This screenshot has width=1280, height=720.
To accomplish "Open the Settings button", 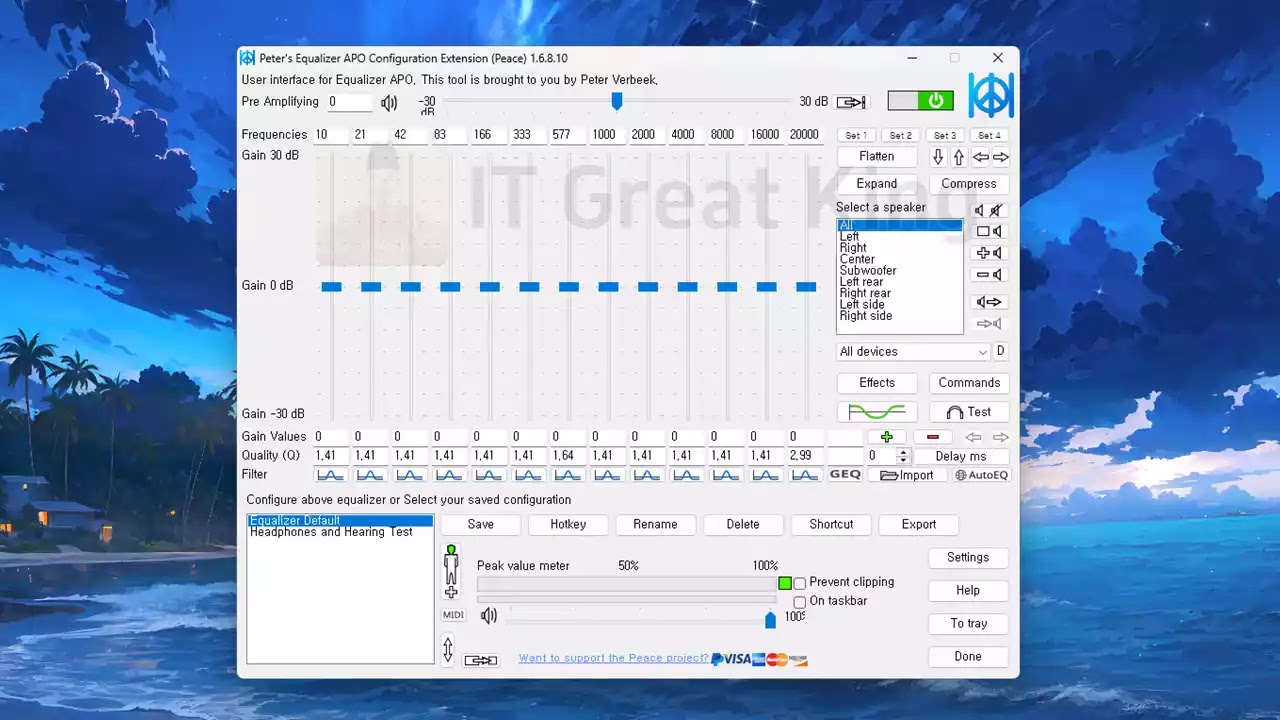I will click(968, 558).
